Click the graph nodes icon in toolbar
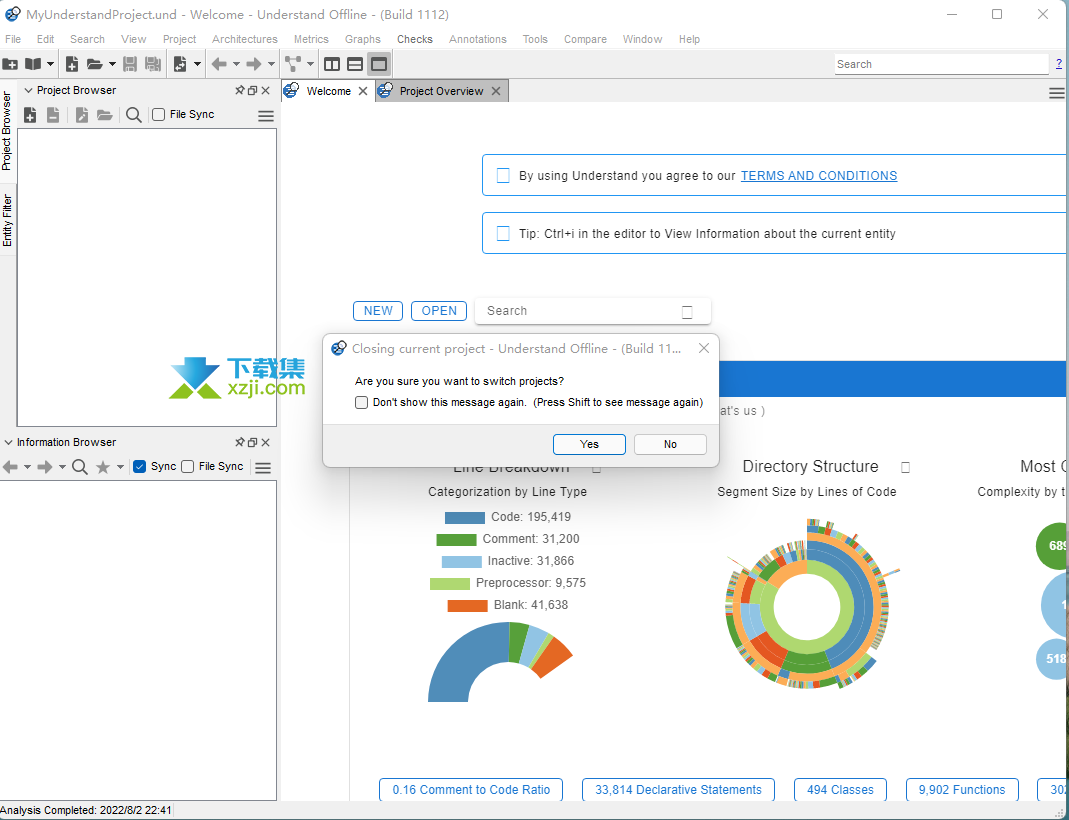The width and height of the screenshot is (1069, 820). click(292, 64)
